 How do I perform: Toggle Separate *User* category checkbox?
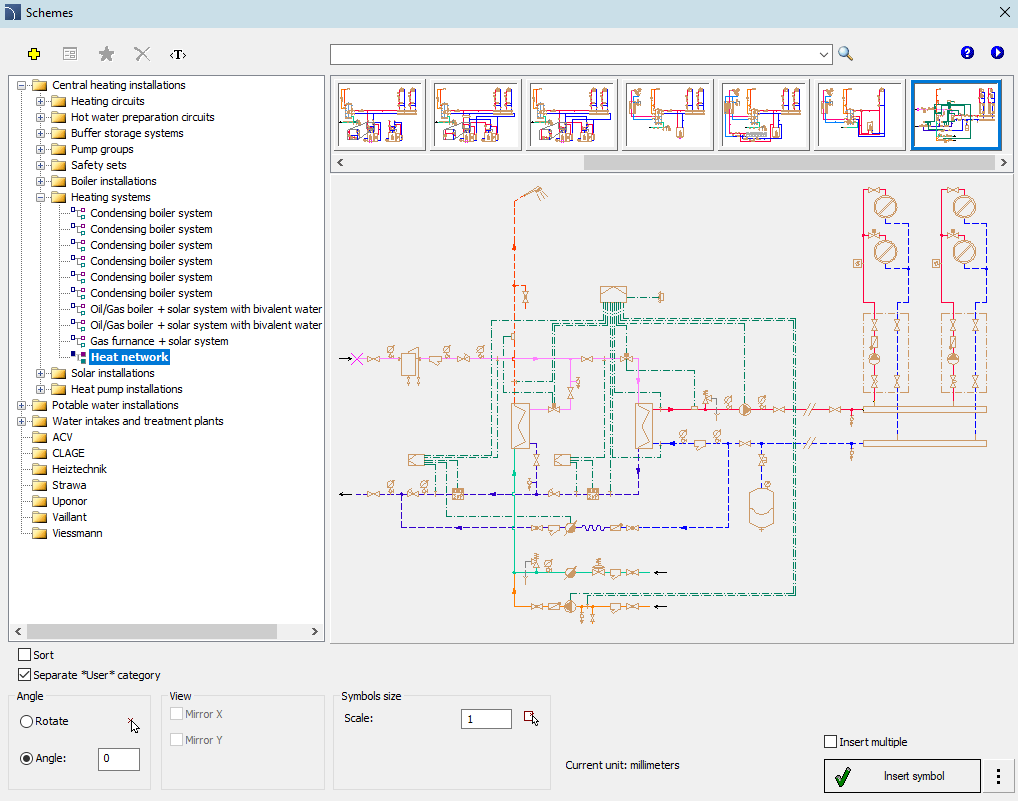25,675
